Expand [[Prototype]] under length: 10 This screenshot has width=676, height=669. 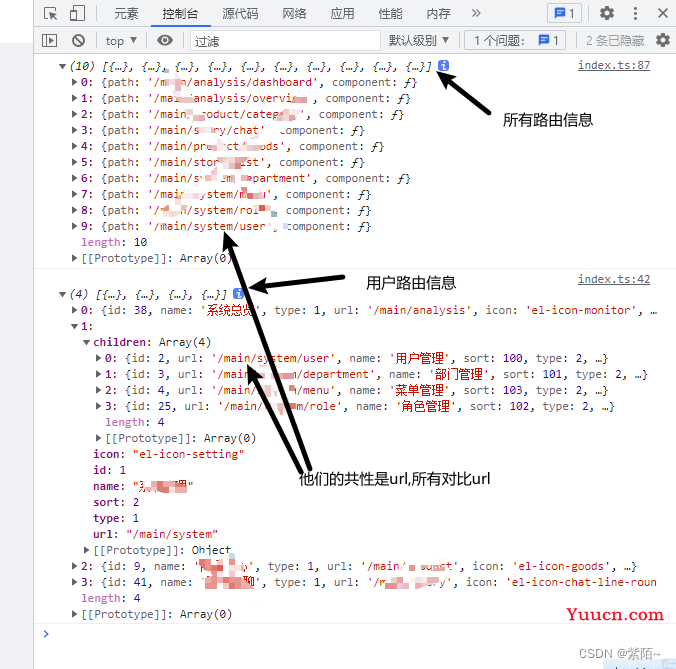tap(75, 258)
